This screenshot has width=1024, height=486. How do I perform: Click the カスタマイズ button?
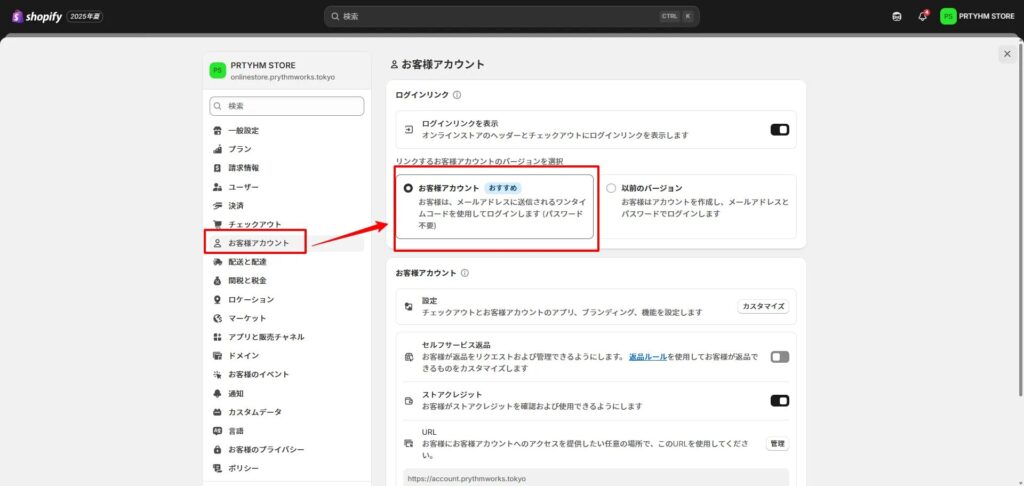pos(763,306)
